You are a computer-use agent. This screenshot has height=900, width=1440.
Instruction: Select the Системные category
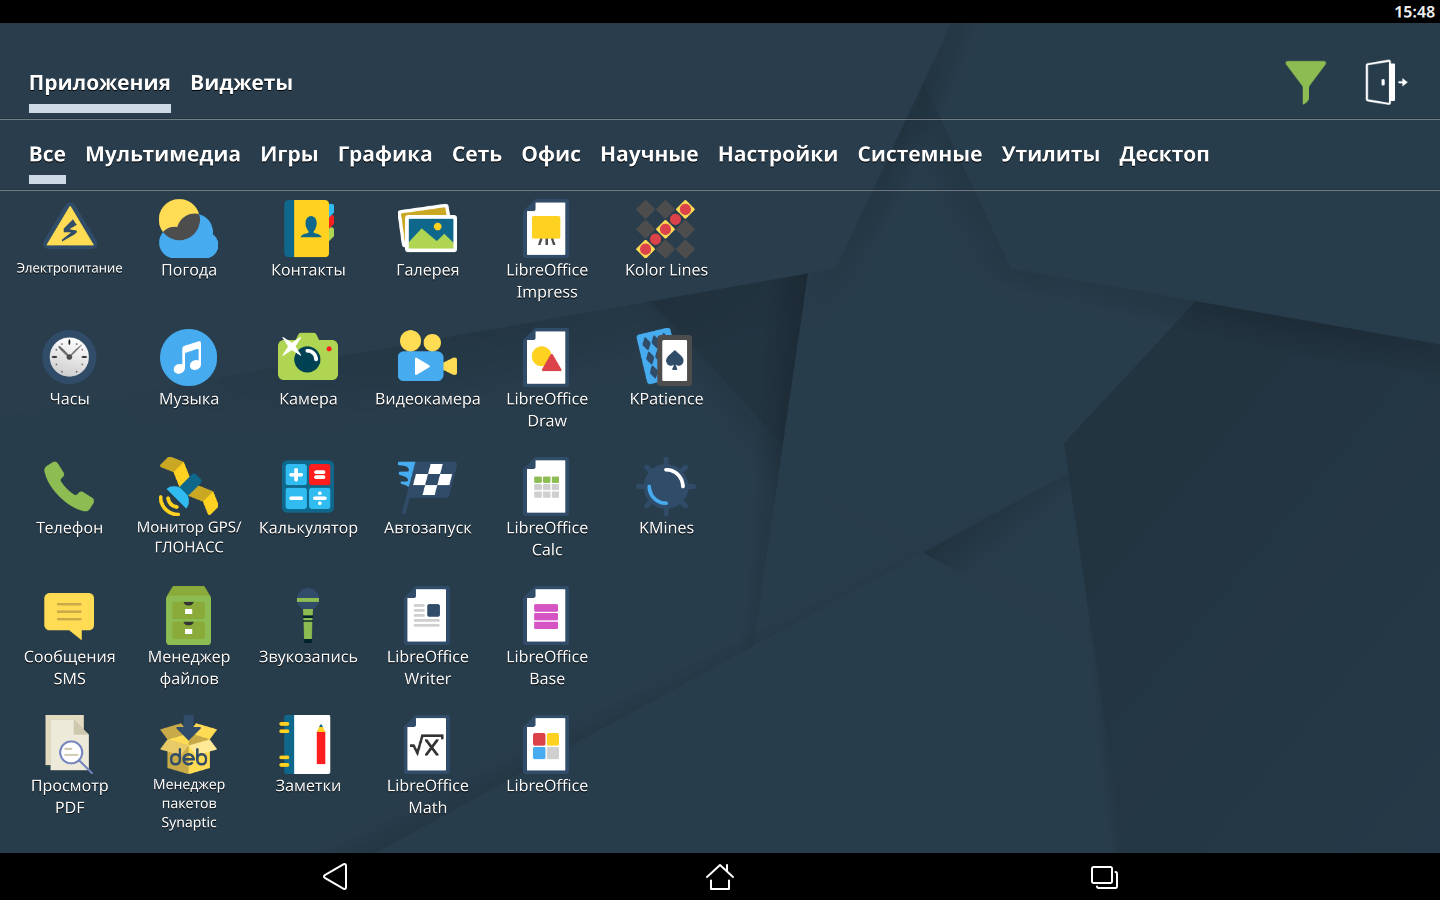pyautogui.click(x=920, y=154)
